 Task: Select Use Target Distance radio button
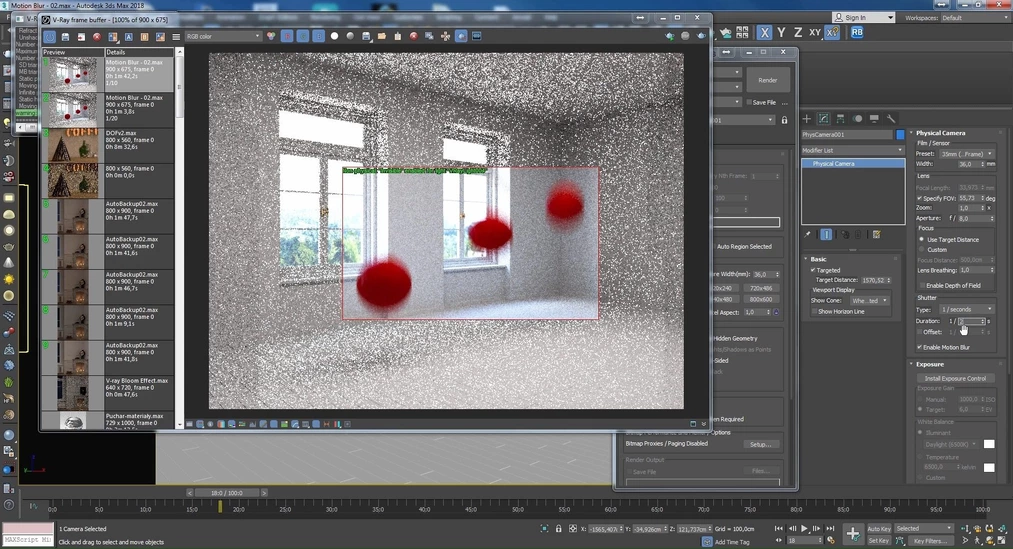(922, 240)
